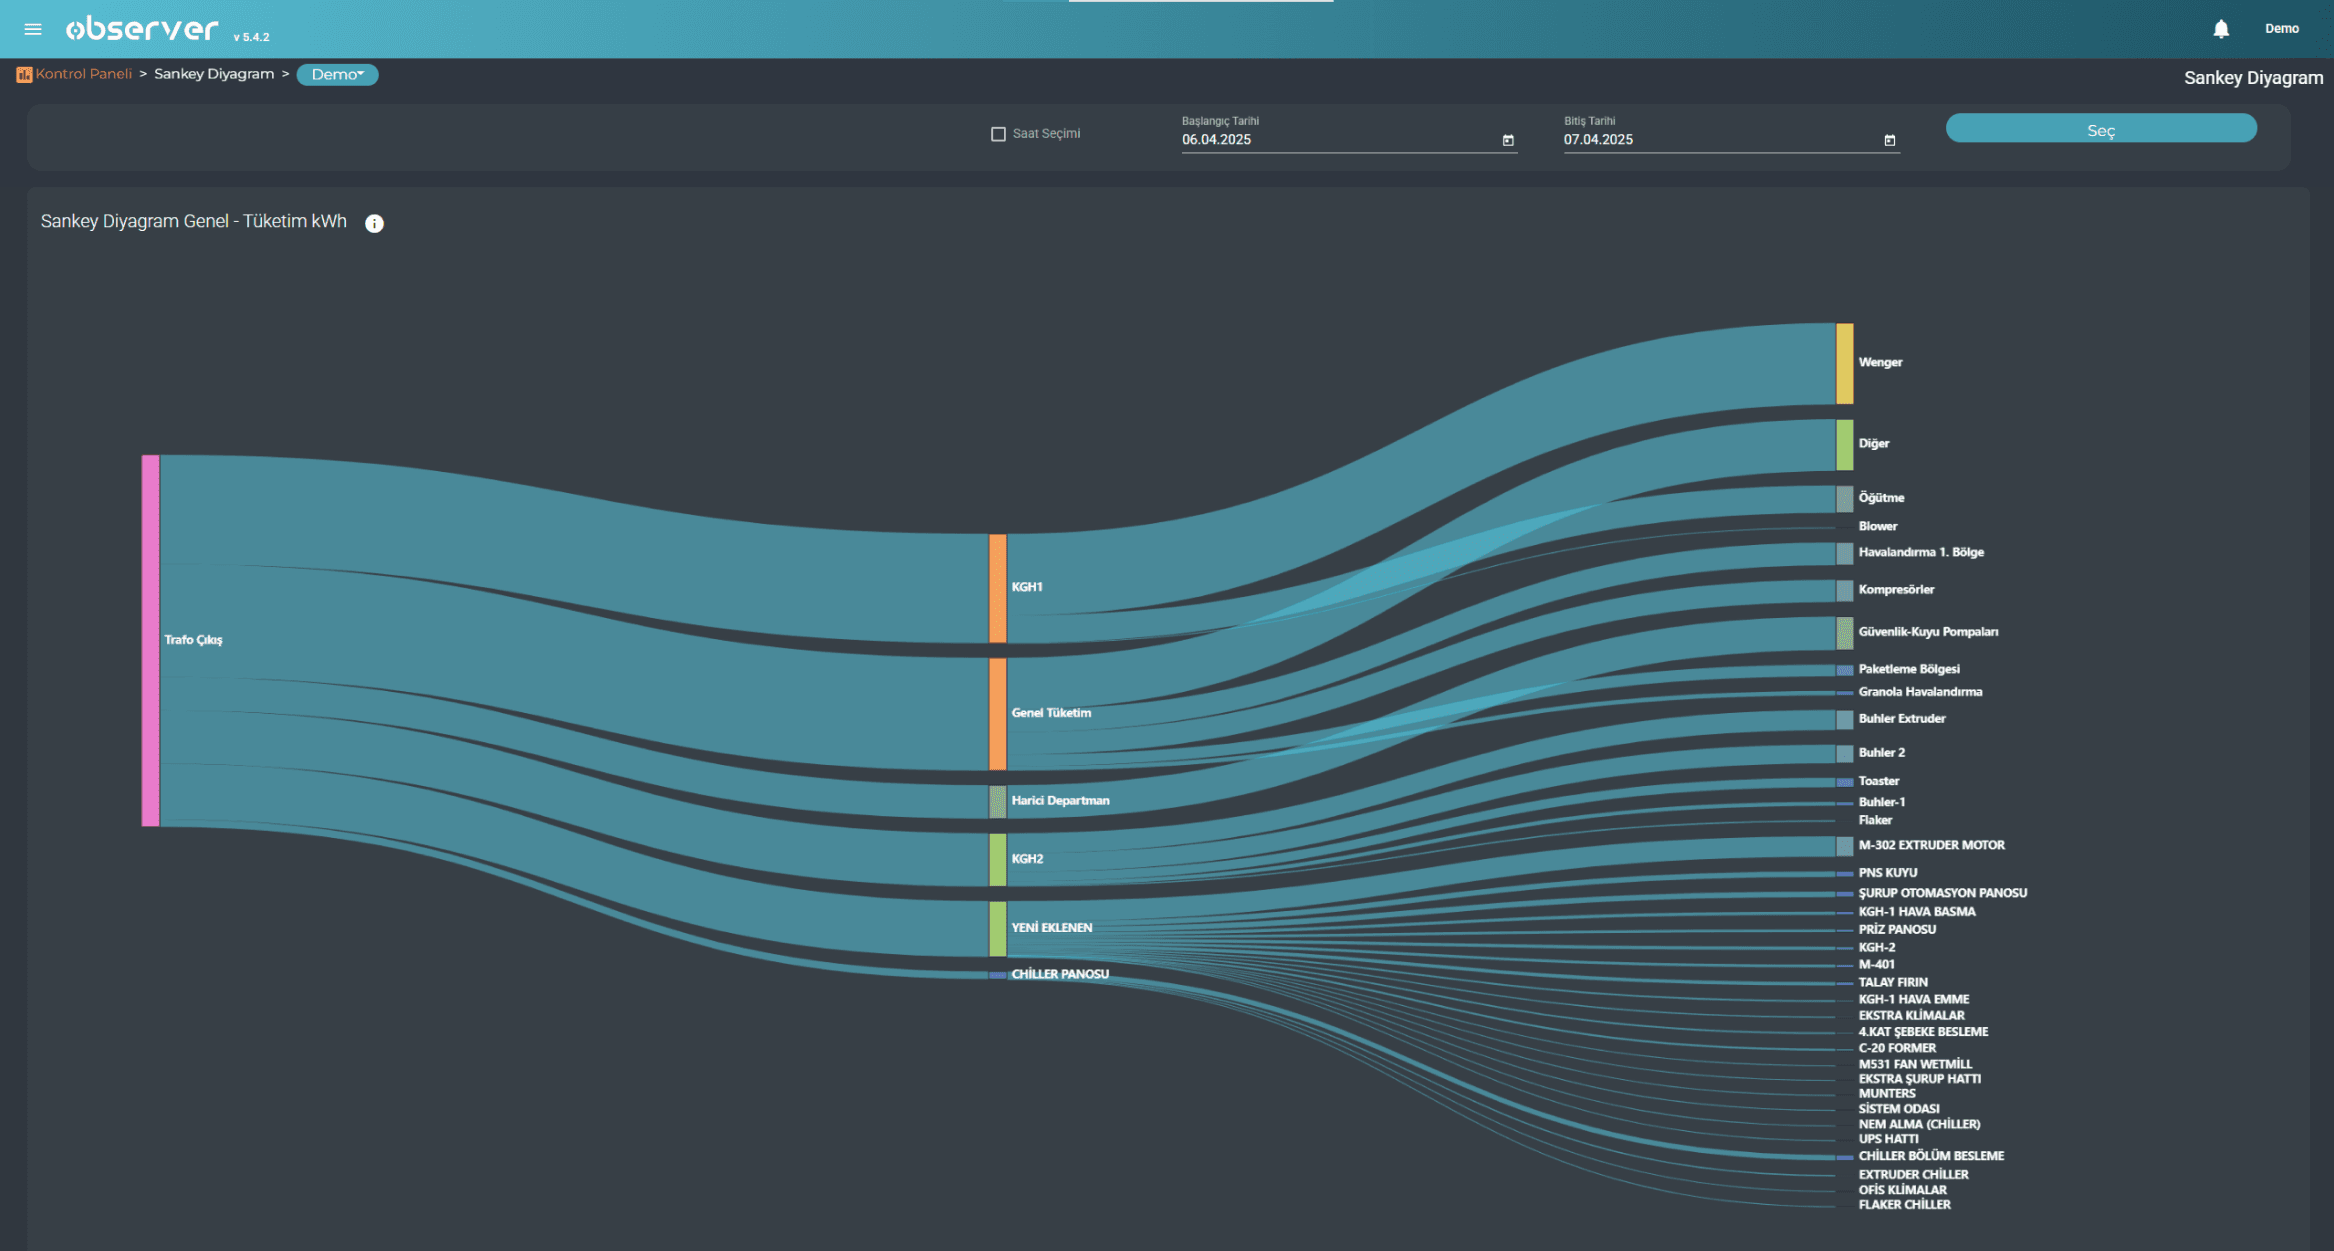Screen dimensions: 2334x1251
Task: Select the orange Genel Tüketim node
Action: [x=998, y=713]
